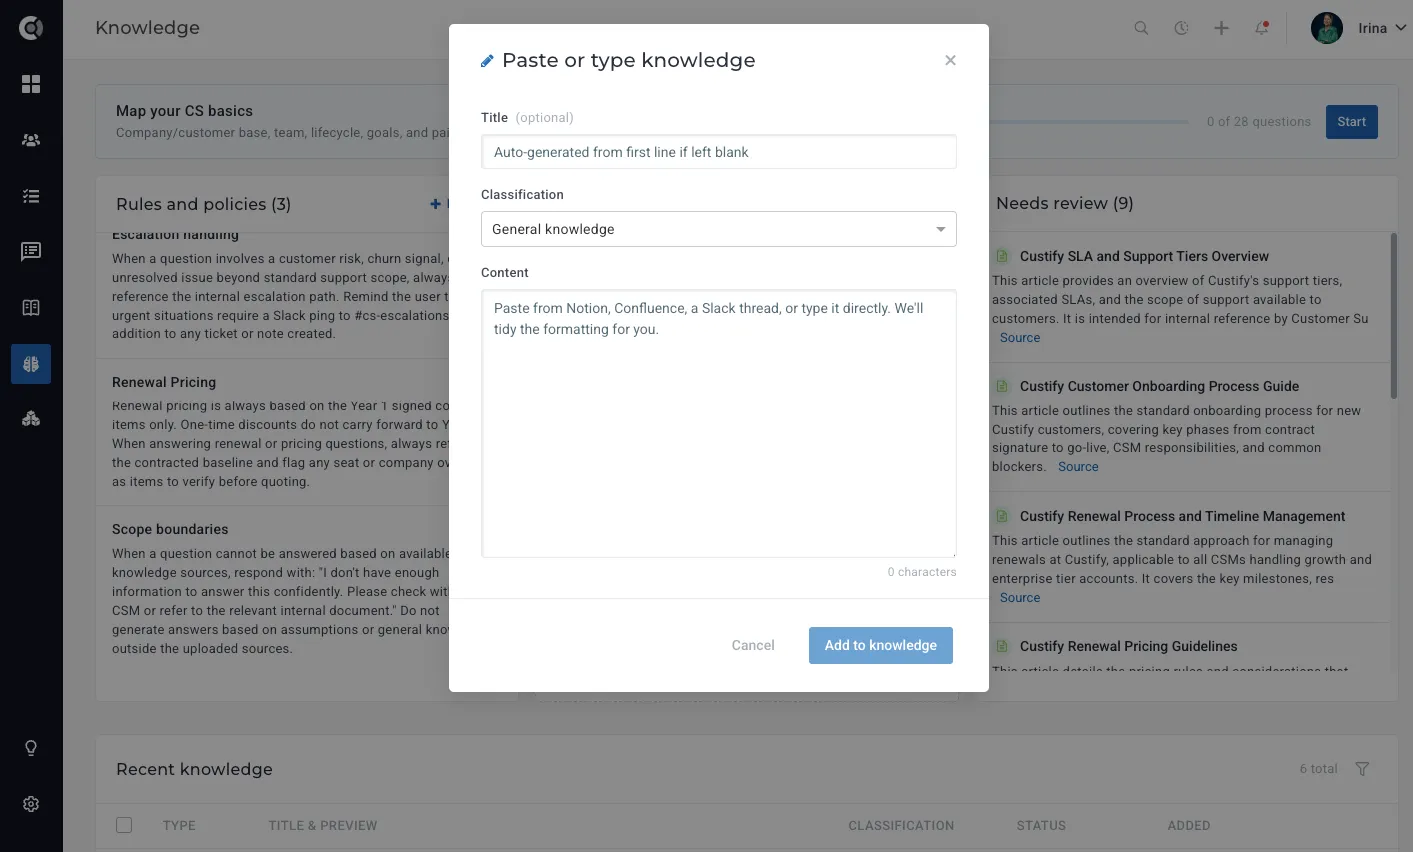Viewport: 1413px width, 852px height.
Task: Open the Classification General knowledge dropdown
Action: pyautogui.click(x=718, y=229)
